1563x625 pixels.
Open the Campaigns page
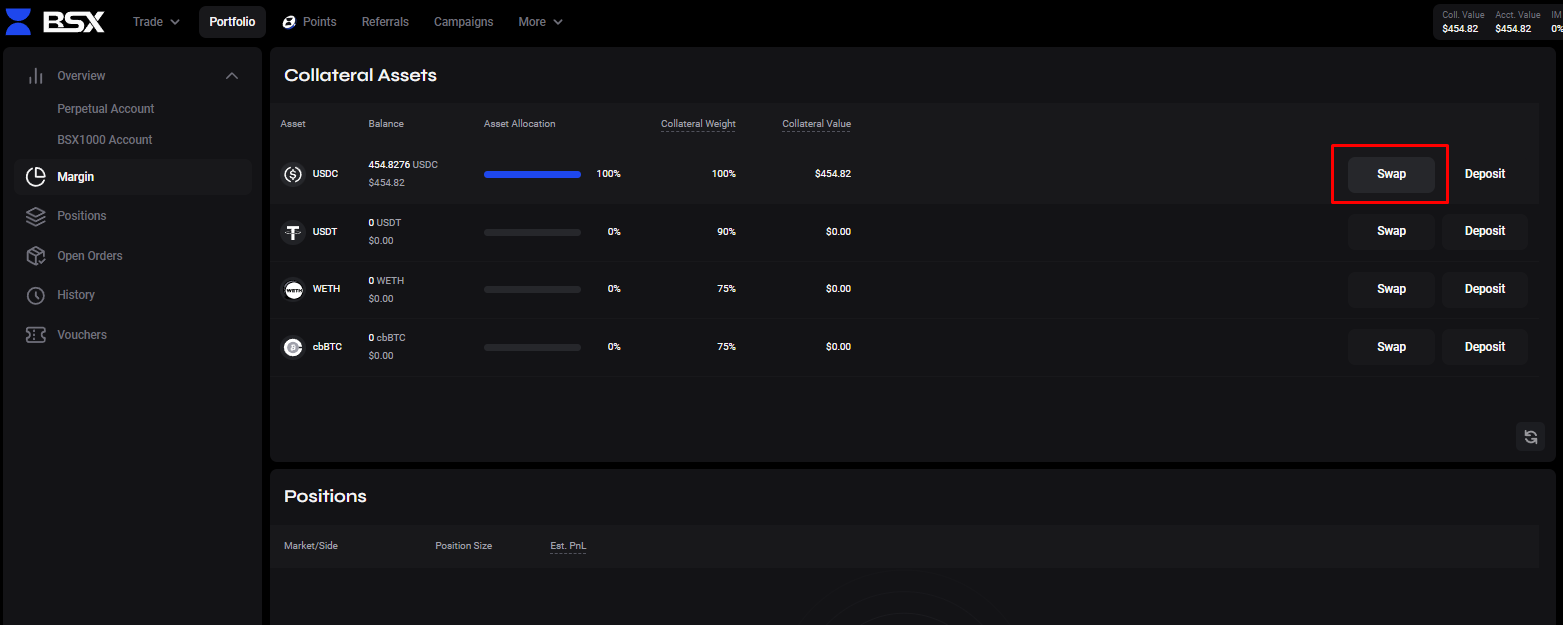[x=463, y=22]
